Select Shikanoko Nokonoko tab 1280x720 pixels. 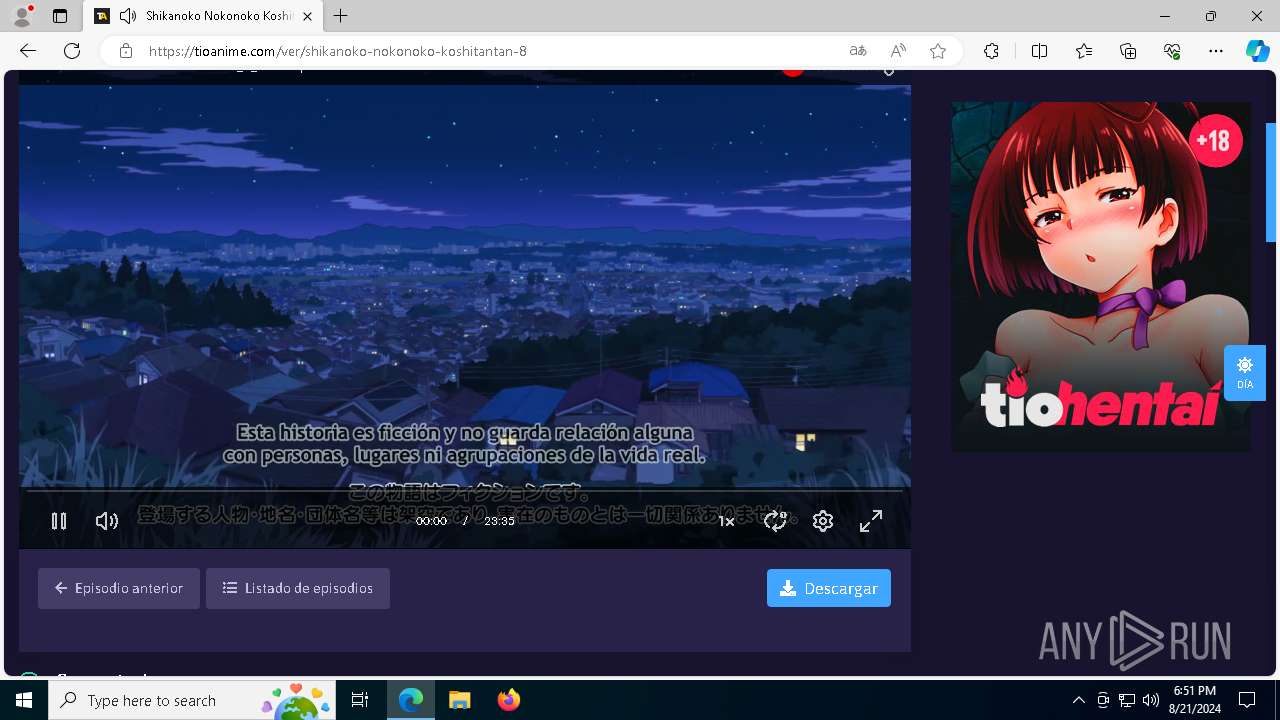tap(204, 16)
